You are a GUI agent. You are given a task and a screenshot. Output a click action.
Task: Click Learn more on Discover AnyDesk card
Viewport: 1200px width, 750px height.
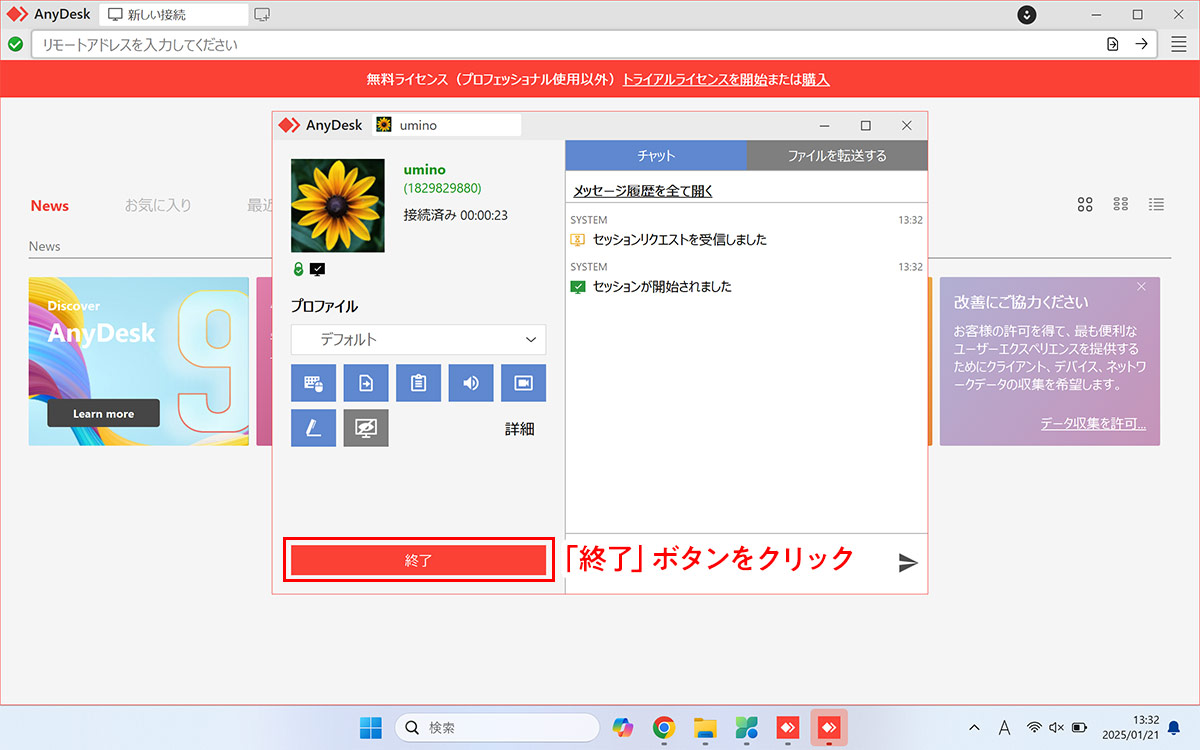[104, 414]
